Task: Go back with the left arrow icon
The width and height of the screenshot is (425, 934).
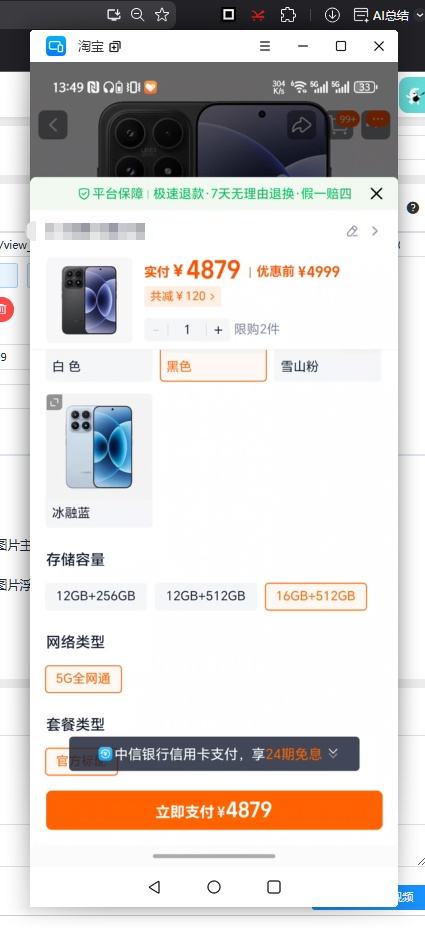Action: [53, 125]
